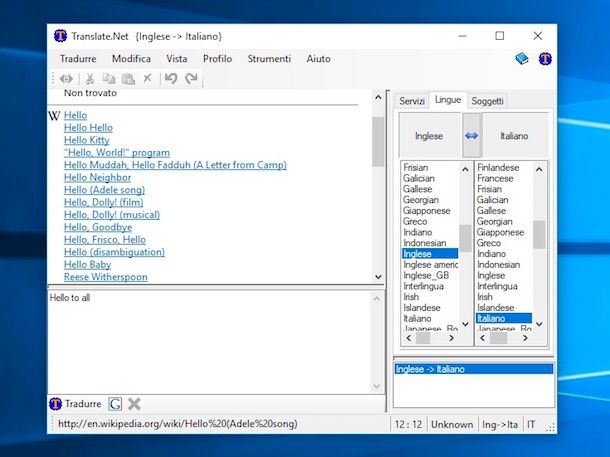Image resolution: width=610 pixels, height=457 pixels.
Task: Click the Google G icon in bottom bar
Action: pyautogui.click(x=115, y=404)
